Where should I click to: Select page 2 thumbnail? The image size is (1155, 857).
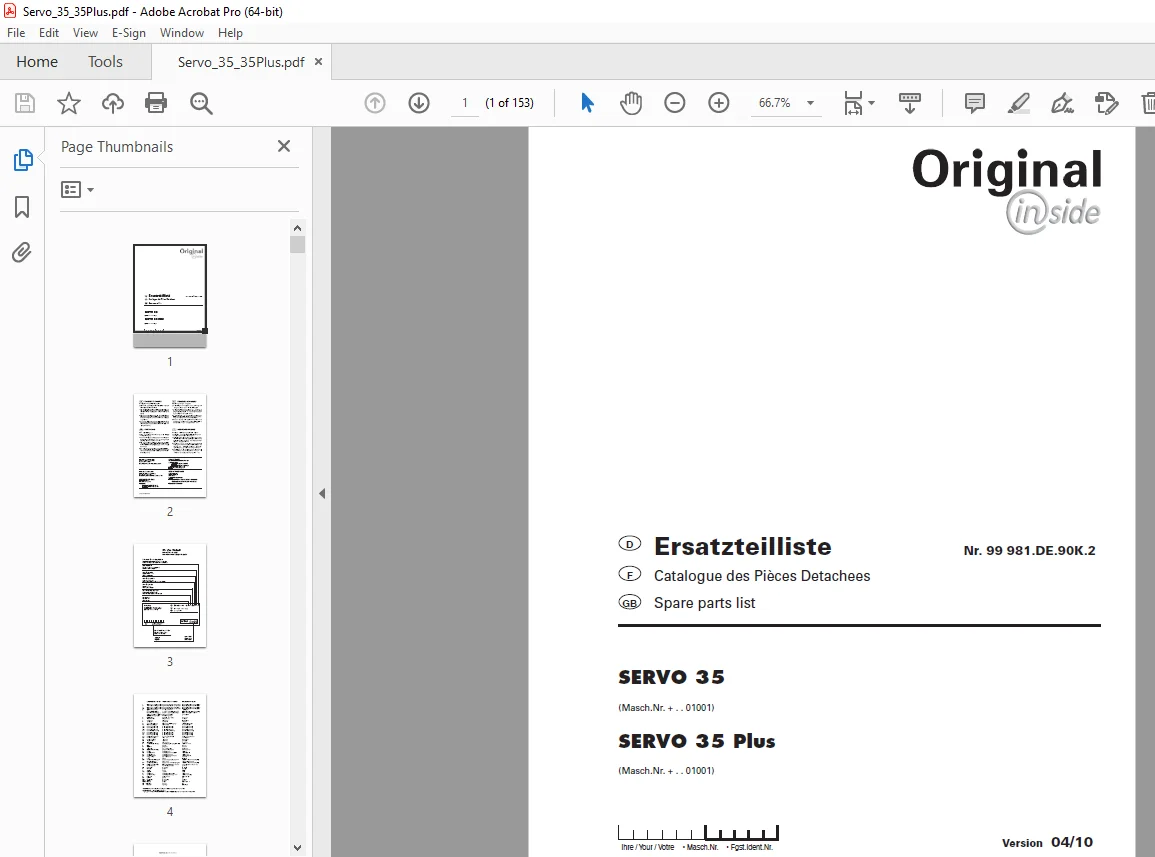pos(170,446)
